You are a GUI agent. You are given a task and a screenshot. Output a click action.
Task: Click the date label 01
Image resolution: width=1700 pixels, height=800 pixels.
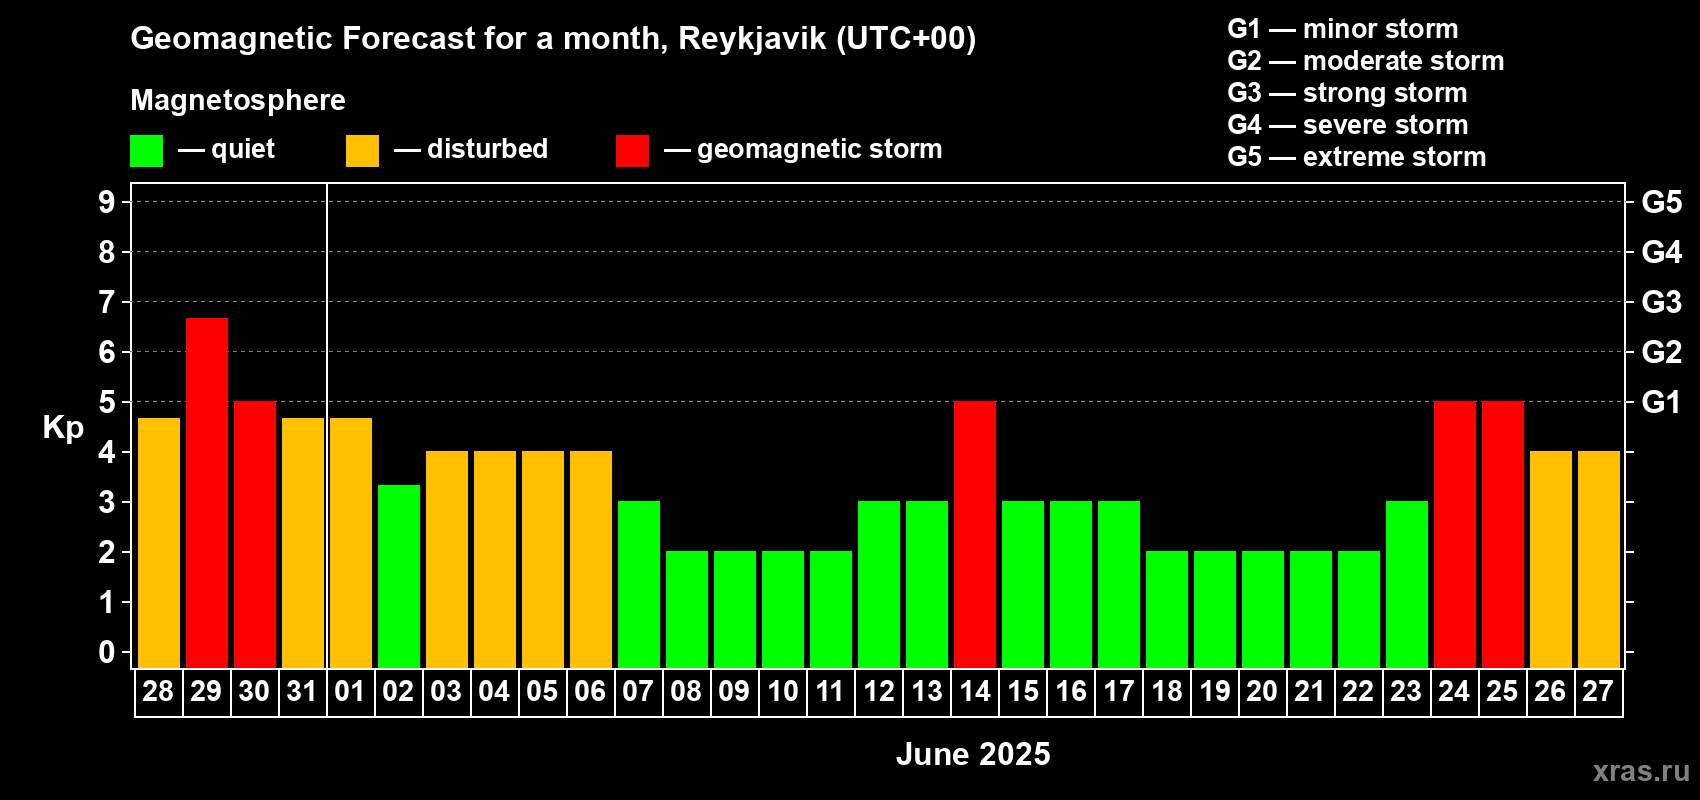(350, 692)
